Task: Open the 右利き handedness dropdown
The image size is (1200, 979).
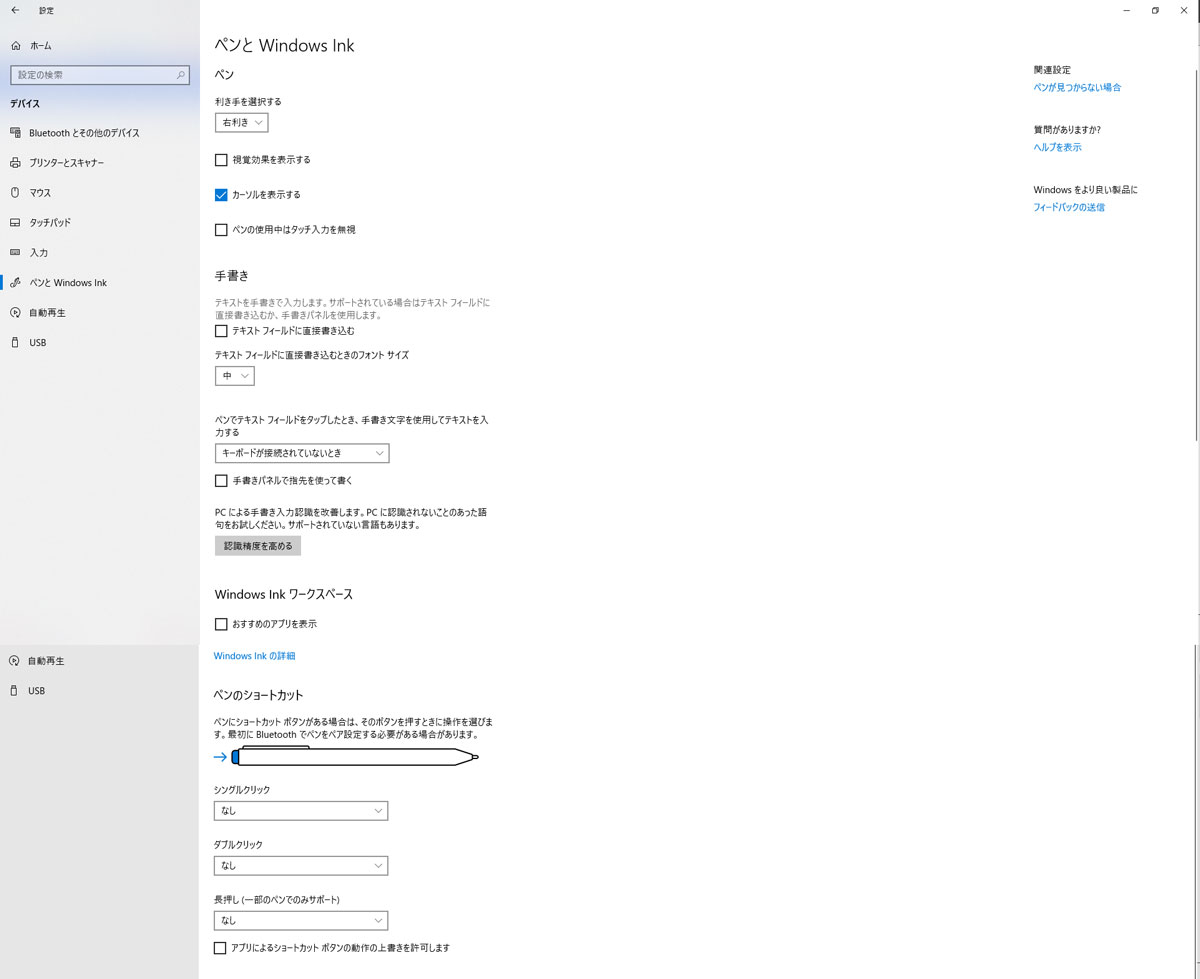Action: (x=241, y=122)
